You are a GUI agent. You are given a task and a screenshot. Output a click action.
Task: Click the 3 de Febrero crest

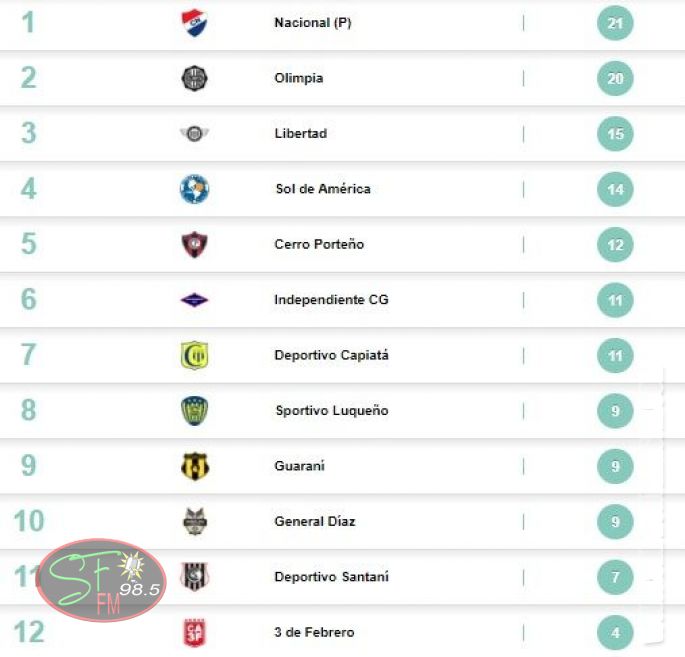194,632
